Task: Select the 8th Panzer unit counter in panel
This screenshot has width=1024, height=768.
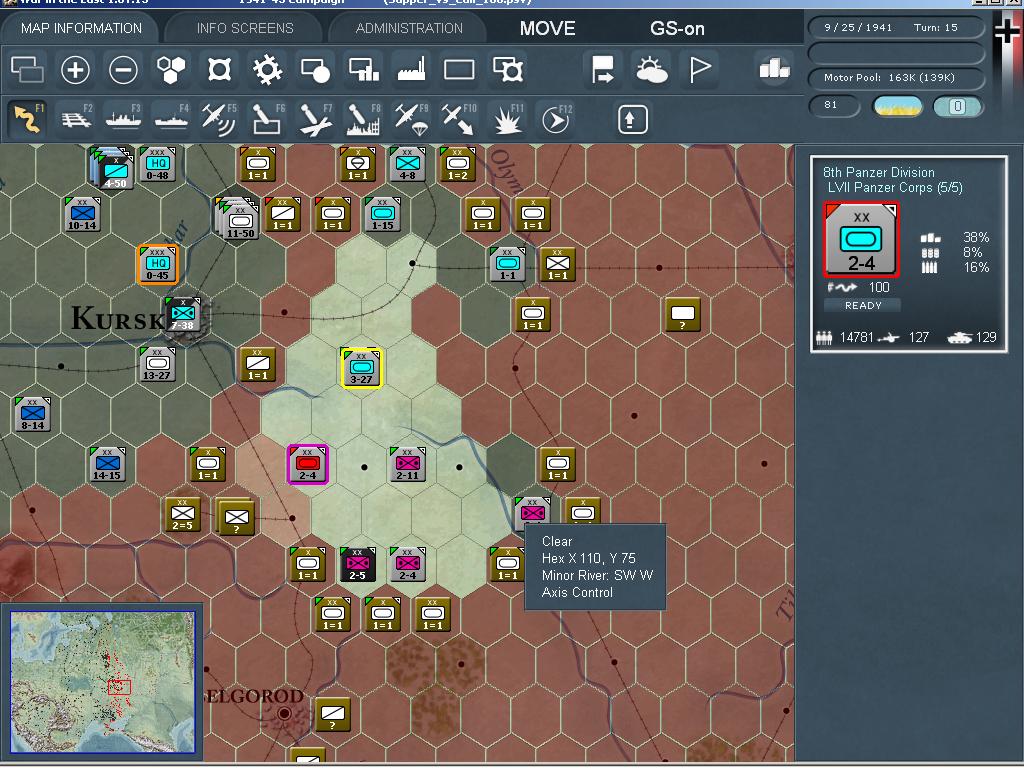Action: (861, 239)
